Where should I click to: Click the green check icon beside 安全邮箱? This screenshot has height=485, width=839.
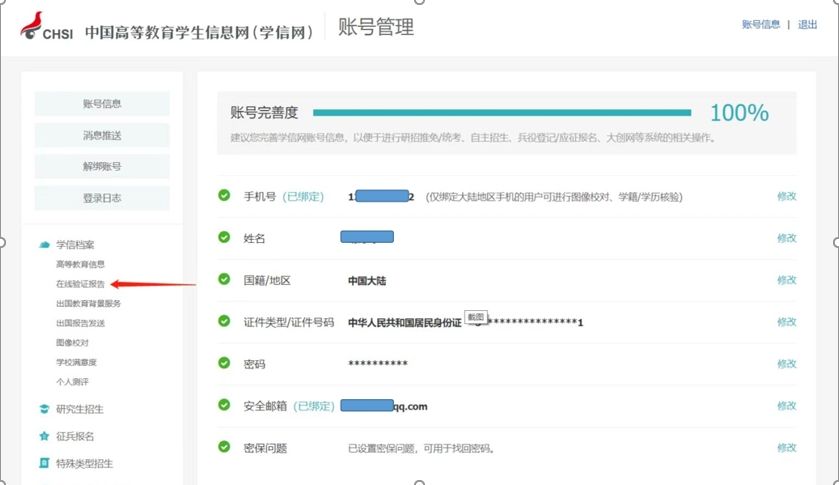click(x=224, y=405)
